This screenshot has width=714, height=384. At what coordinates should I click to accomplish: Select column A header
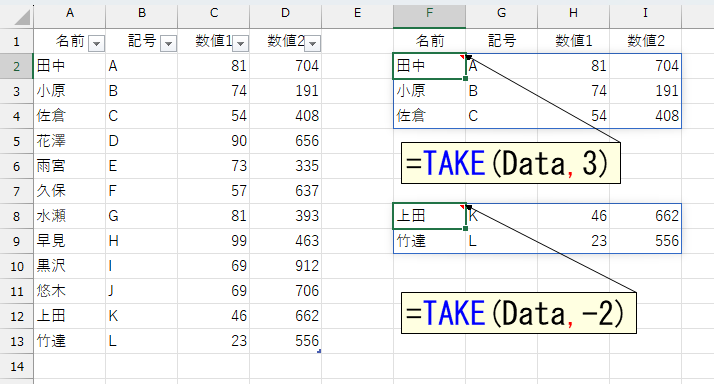[70, 14]
